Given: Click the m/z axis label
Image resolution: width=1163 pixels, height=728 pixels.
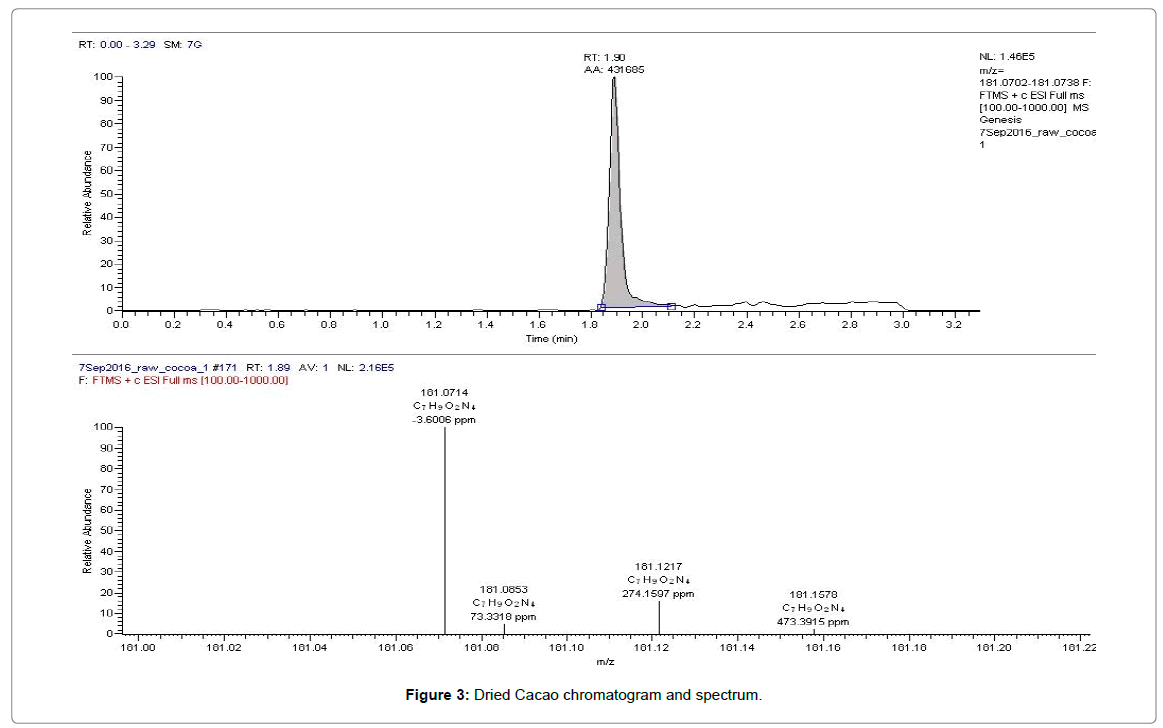Looking at the screenshot, I should click(x=605, y=662).
